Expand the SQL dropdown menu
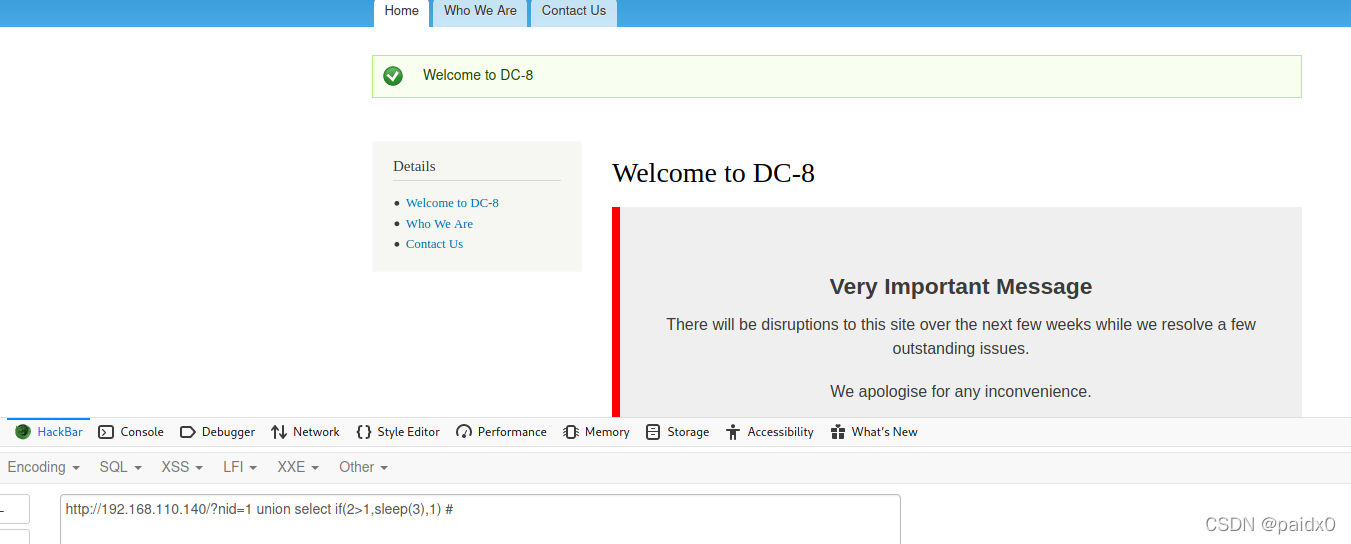1351x544 pixels. [x=120, y=467]
